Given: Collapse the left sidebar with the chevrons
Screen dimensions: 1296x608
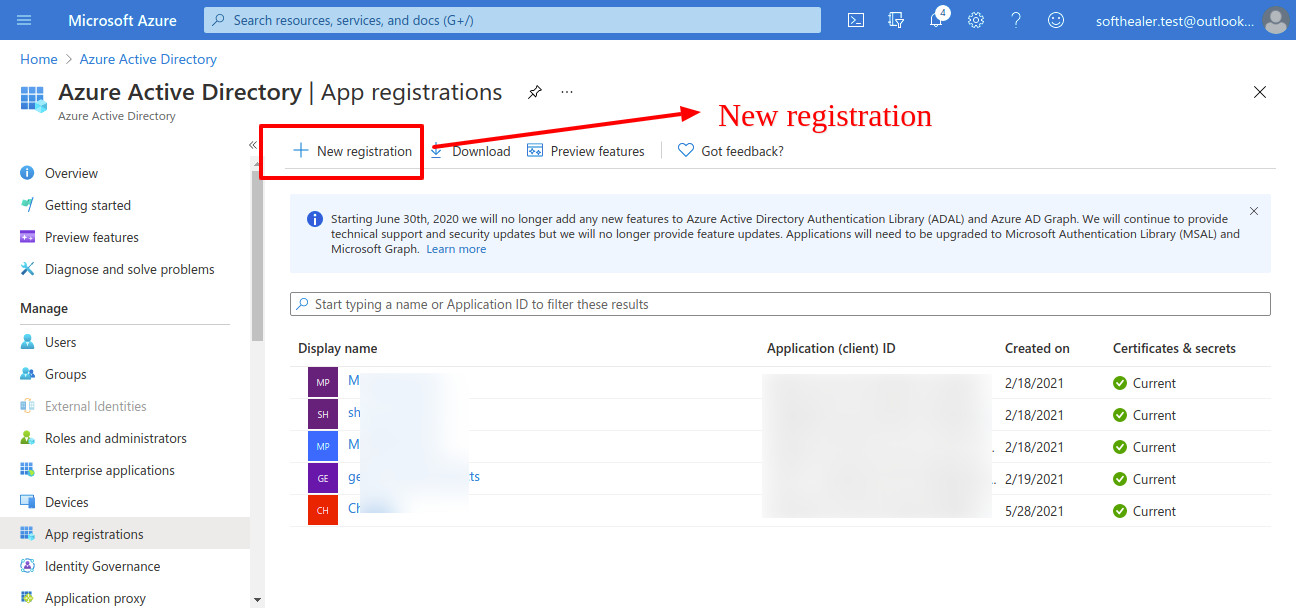Looking at the screenshot, I should point(253,145).
